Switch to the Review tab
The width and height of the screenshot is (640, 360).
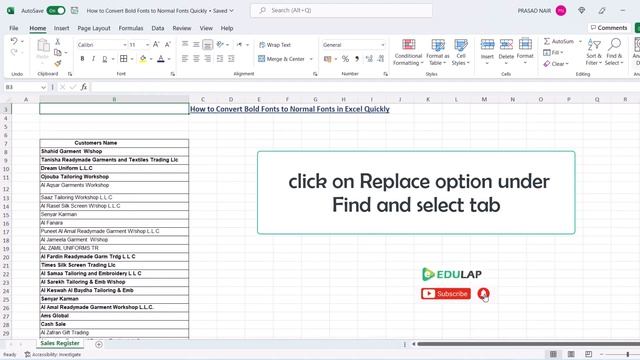pyautogui.click(x=182, y=28)
